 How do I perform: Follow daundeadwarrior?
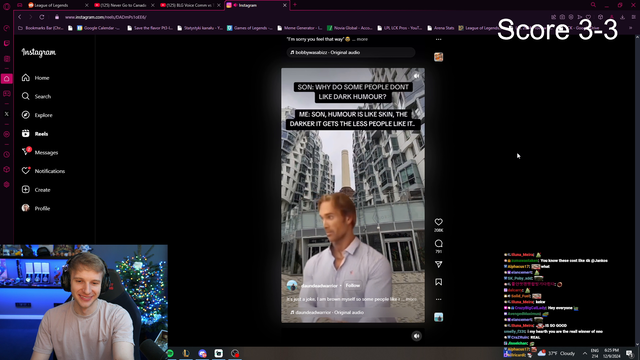coord(353,285)
